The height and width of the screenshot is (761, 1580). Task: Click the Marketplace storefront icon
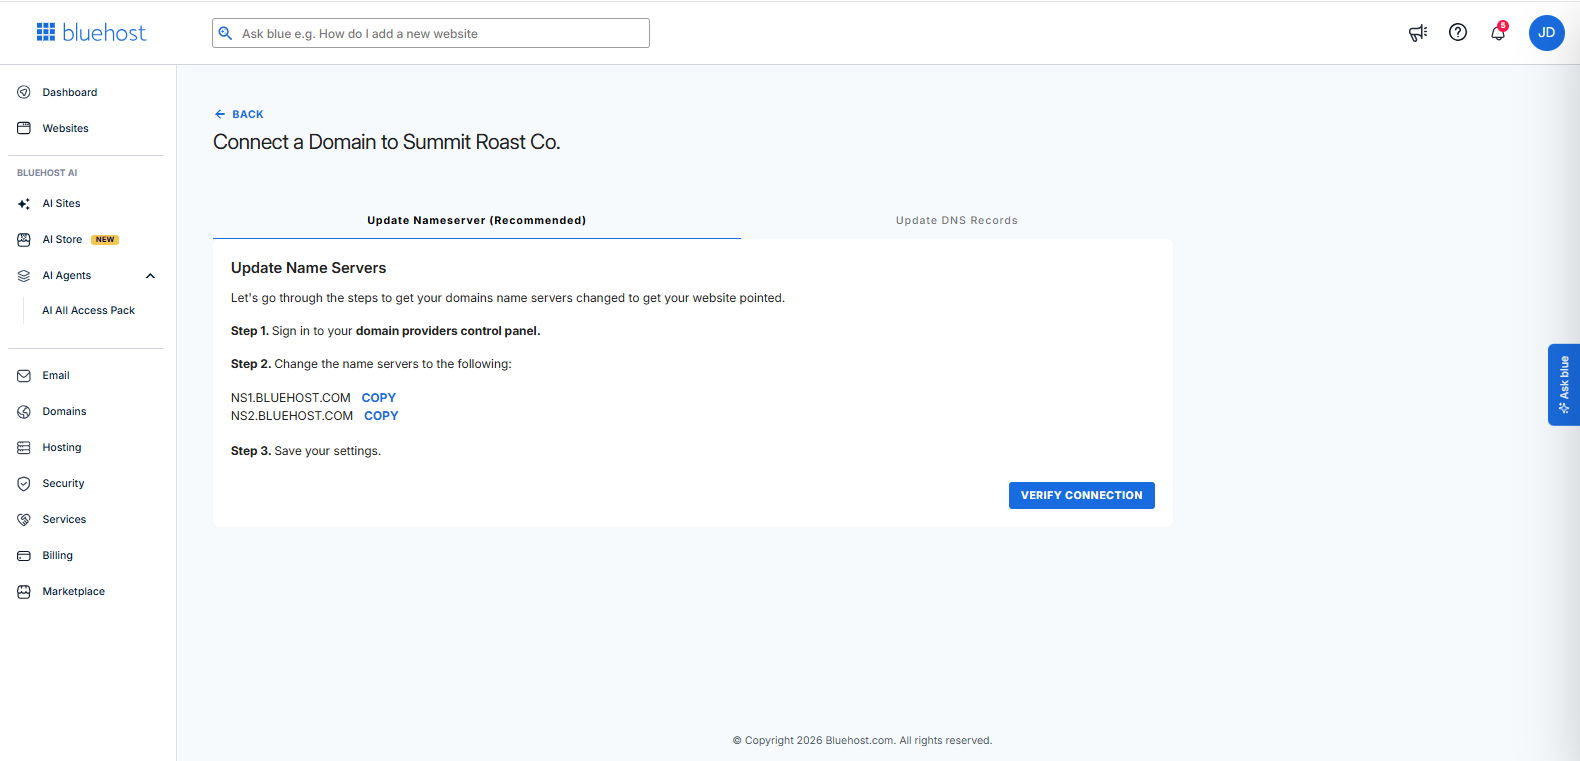(24, 592)
